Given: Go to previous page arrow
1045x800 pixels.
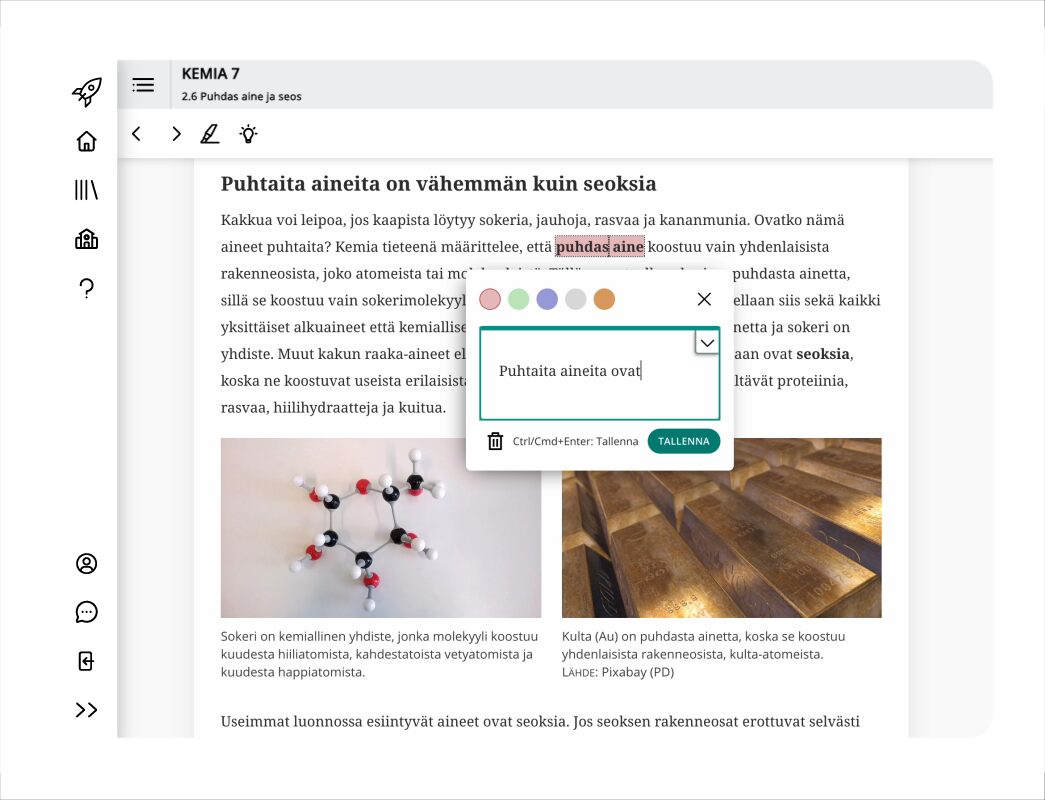Looking at the screenshot, I should coord(137,134).
